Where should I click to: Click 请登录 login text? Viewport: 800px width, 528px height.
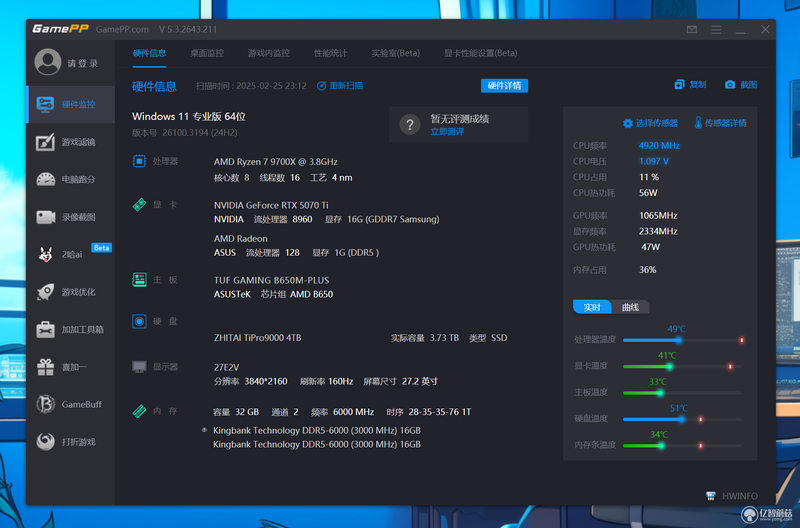coord(83,63)
